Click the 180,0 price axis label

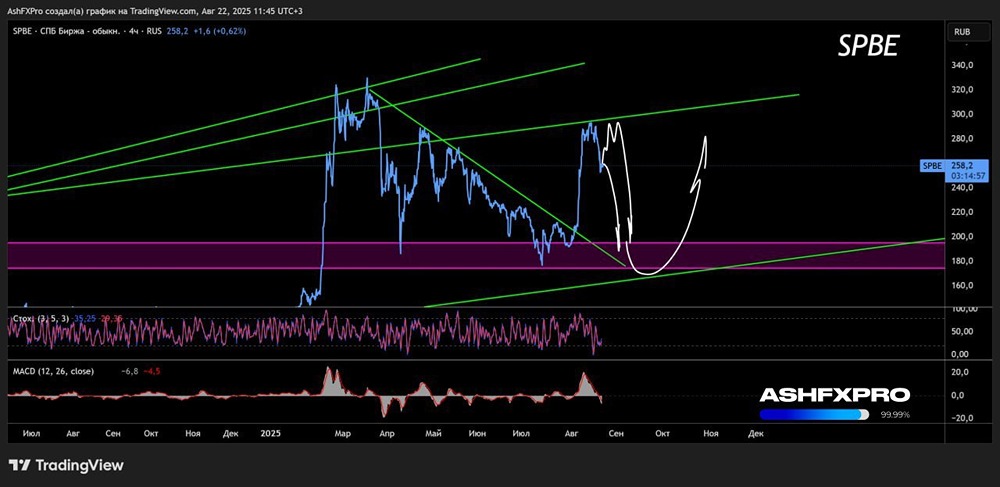(962, 261)
